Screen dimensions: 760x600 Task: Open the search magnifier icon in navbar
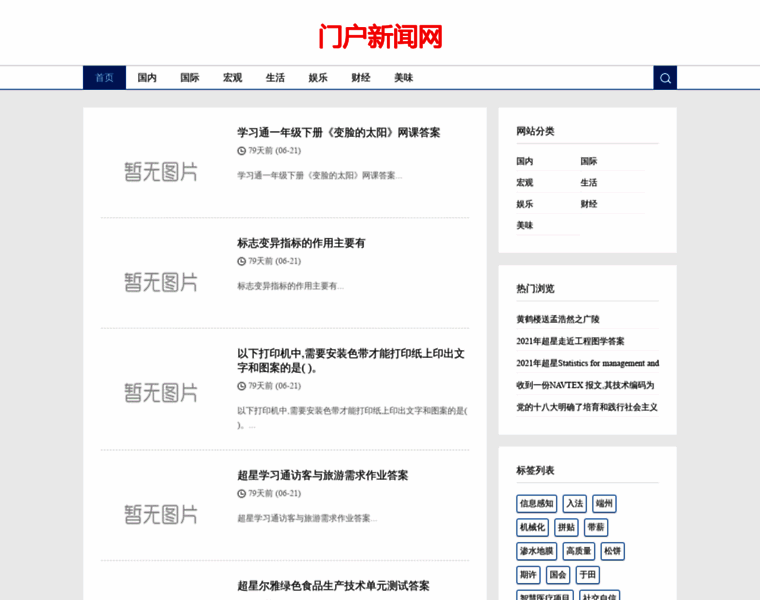pos(665,78)
